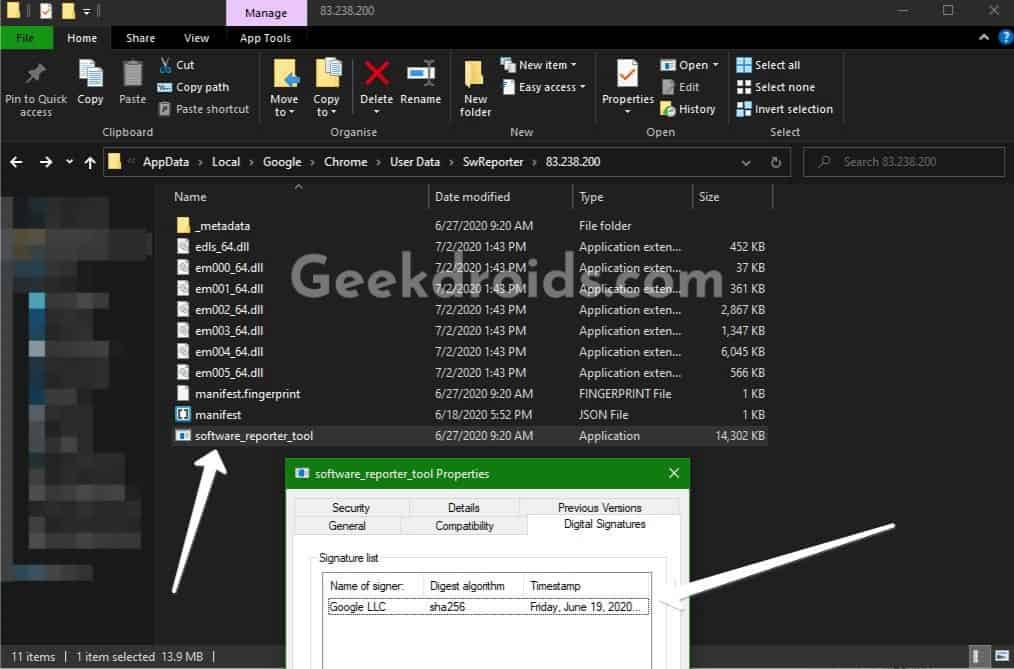Click the Edit ribbon item
Image resolution: width=1014 pixels, height=669 pixels.
[x=680, y=87]
